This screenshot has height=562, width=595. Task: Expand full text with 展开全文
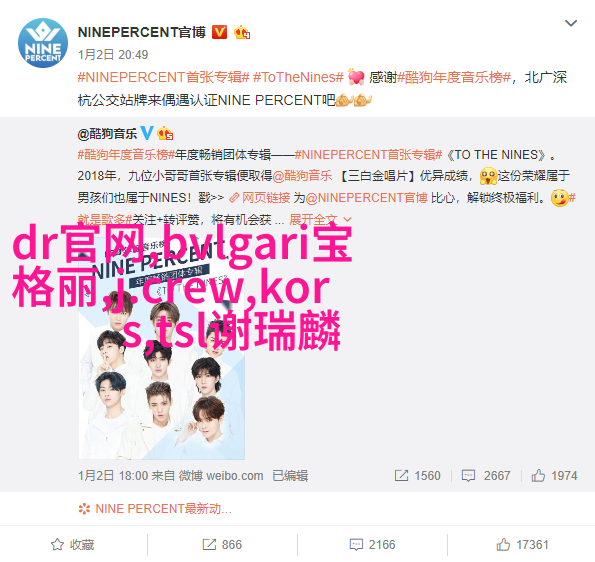tap(320, 219)
